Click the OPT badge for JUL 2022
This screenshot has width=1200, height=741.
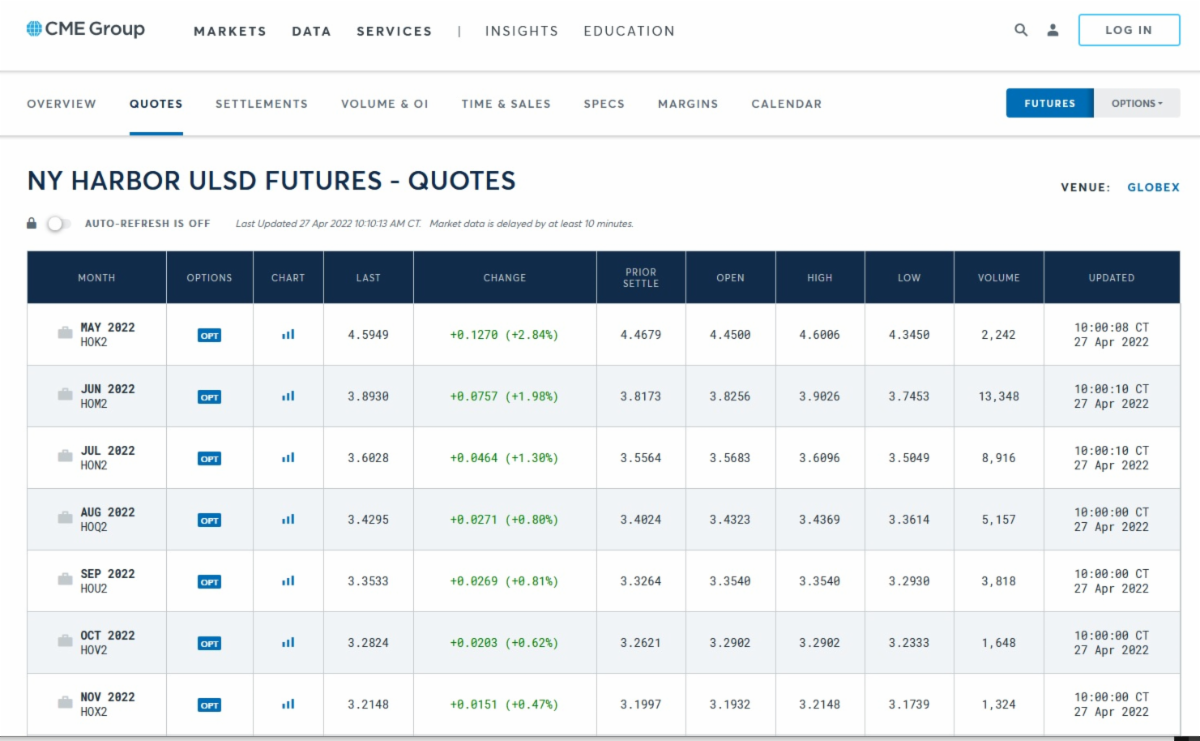209,458
